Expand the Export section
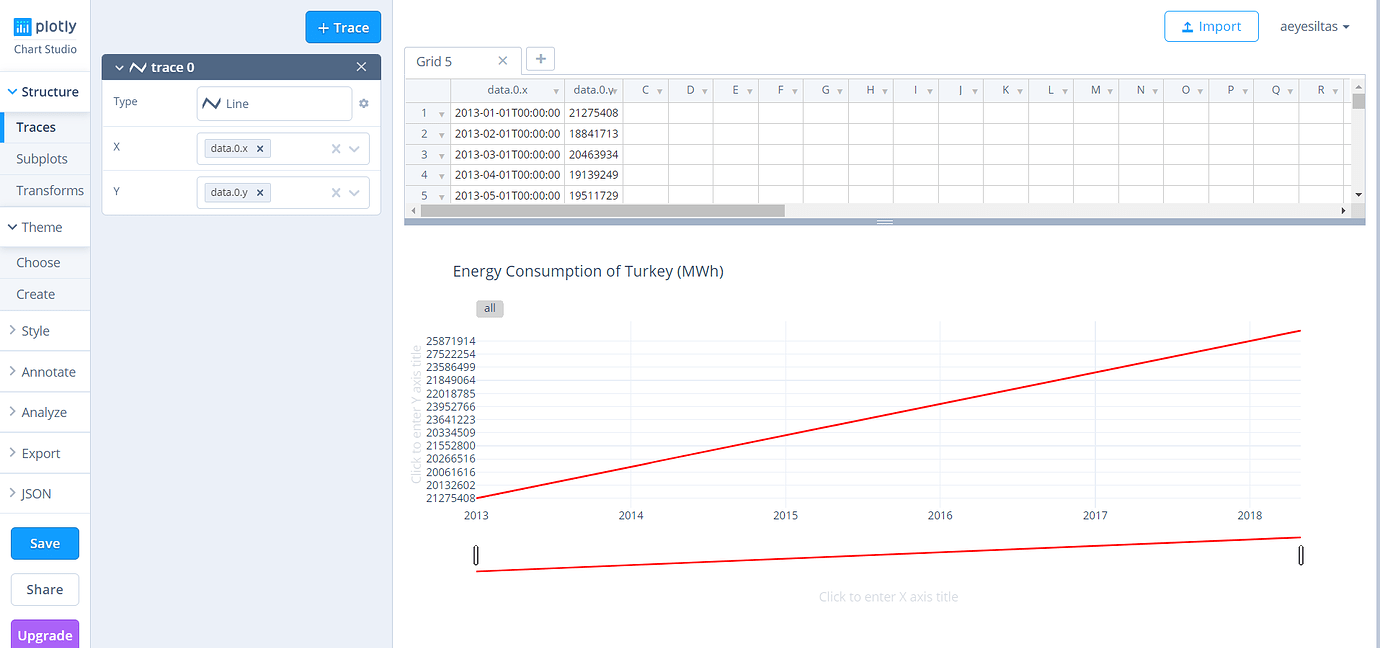The width and height of the screenshot is (1380, 648). (x=45, y=453)
